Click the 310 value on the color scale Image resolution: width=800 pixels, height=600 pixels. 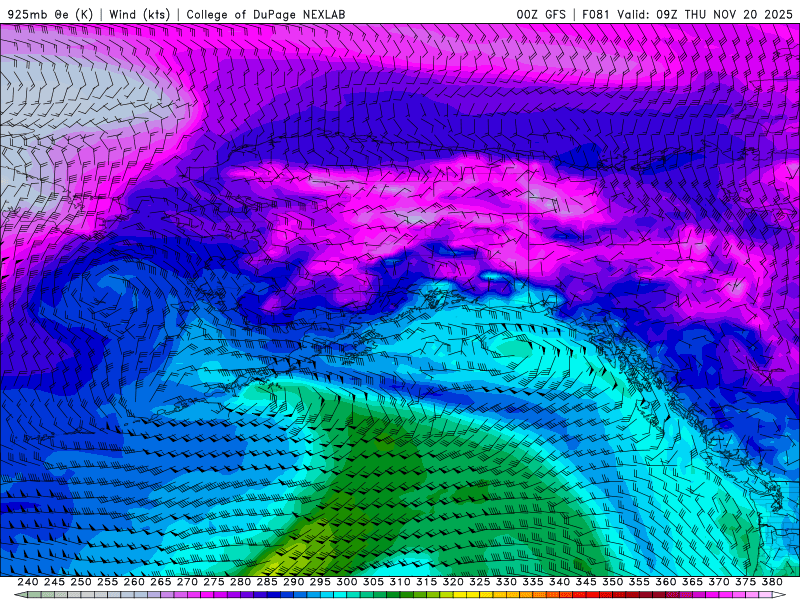pyautogui.click(x=400, y=582)
